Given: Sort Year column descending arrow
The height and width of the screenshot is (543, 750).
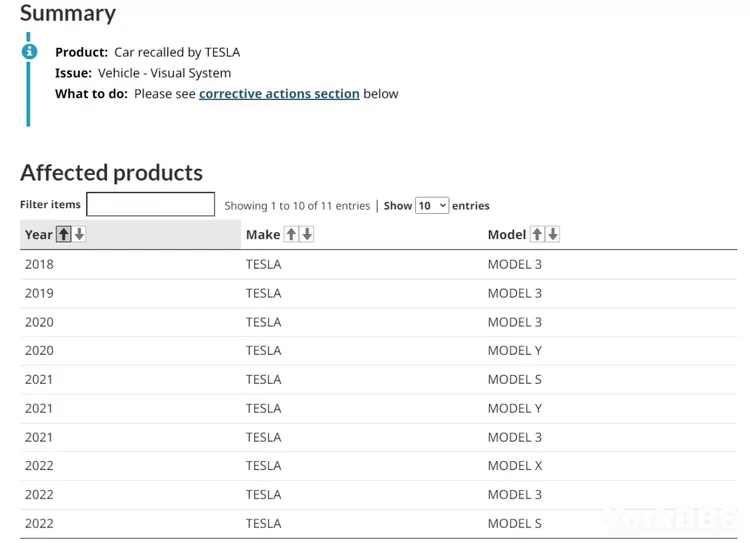Looking at the screenshot, I should (79, 234).
